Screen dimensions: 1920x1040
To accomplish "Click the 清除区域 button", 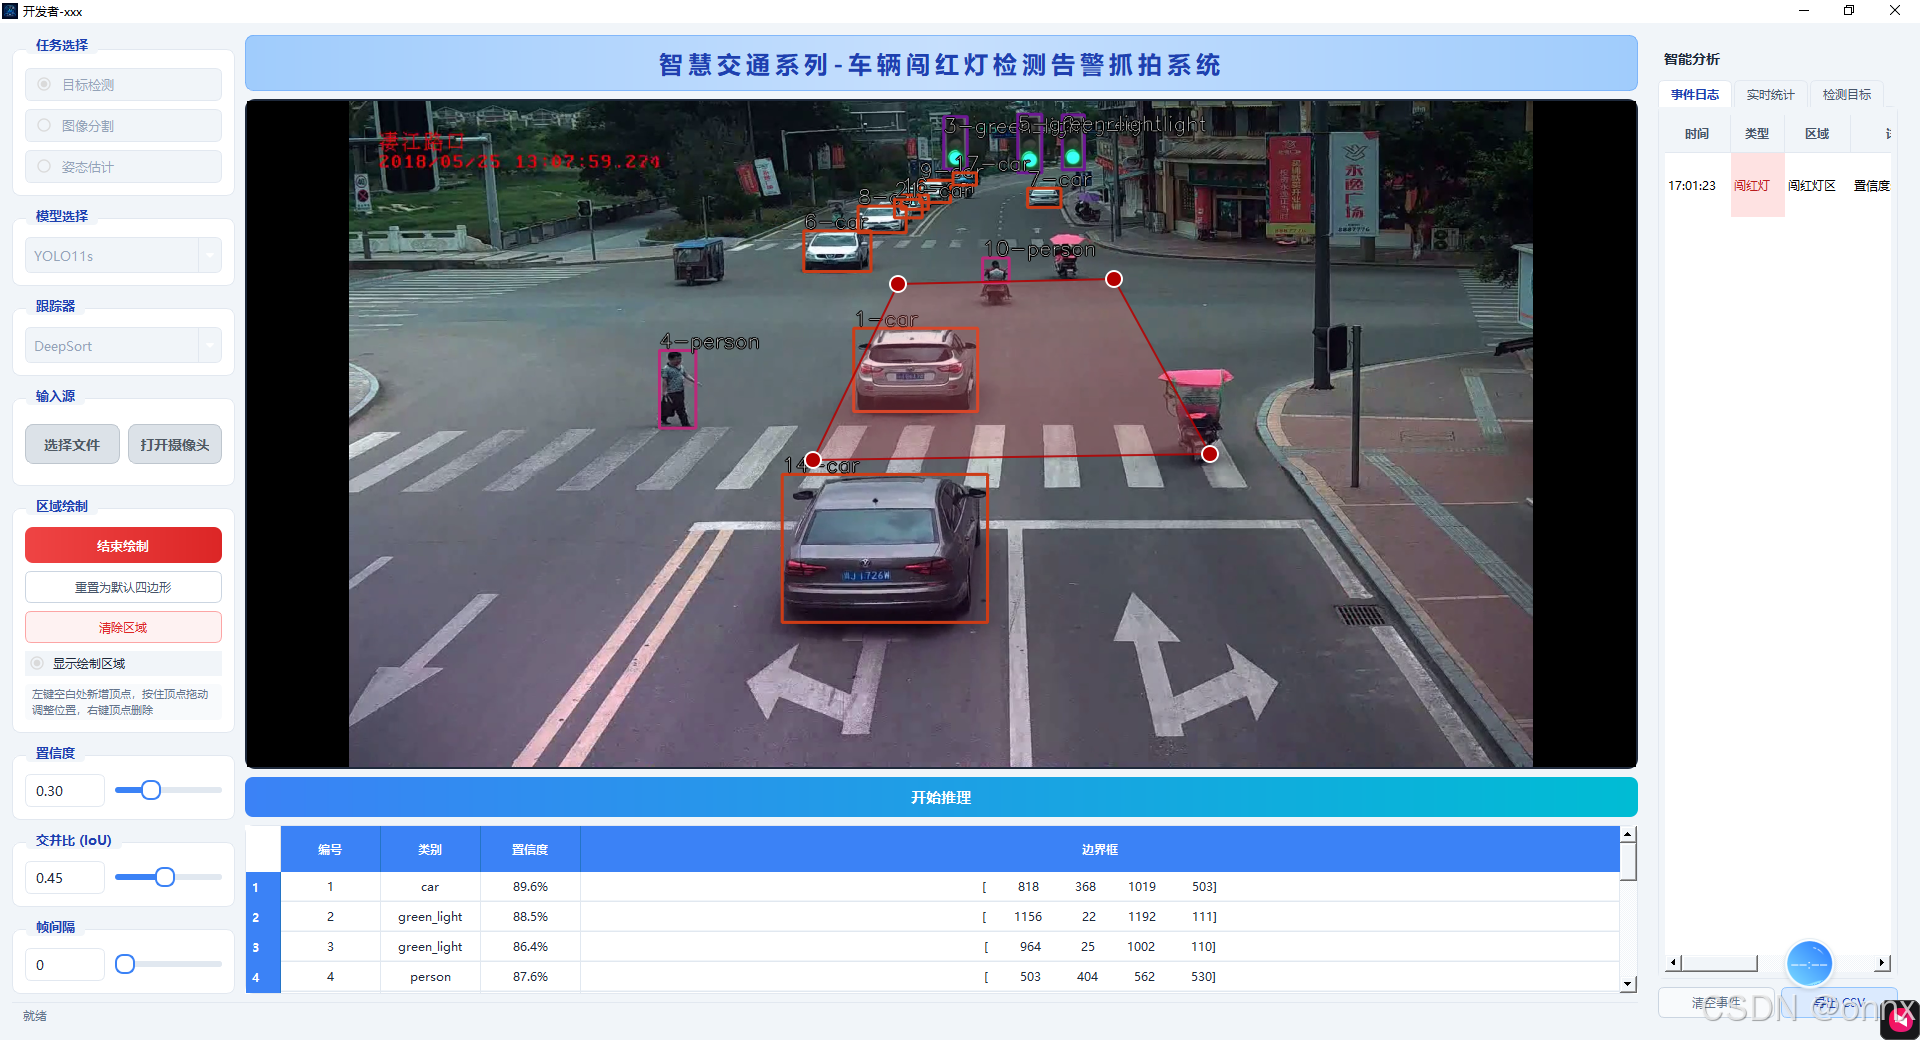I will (123, 628).
